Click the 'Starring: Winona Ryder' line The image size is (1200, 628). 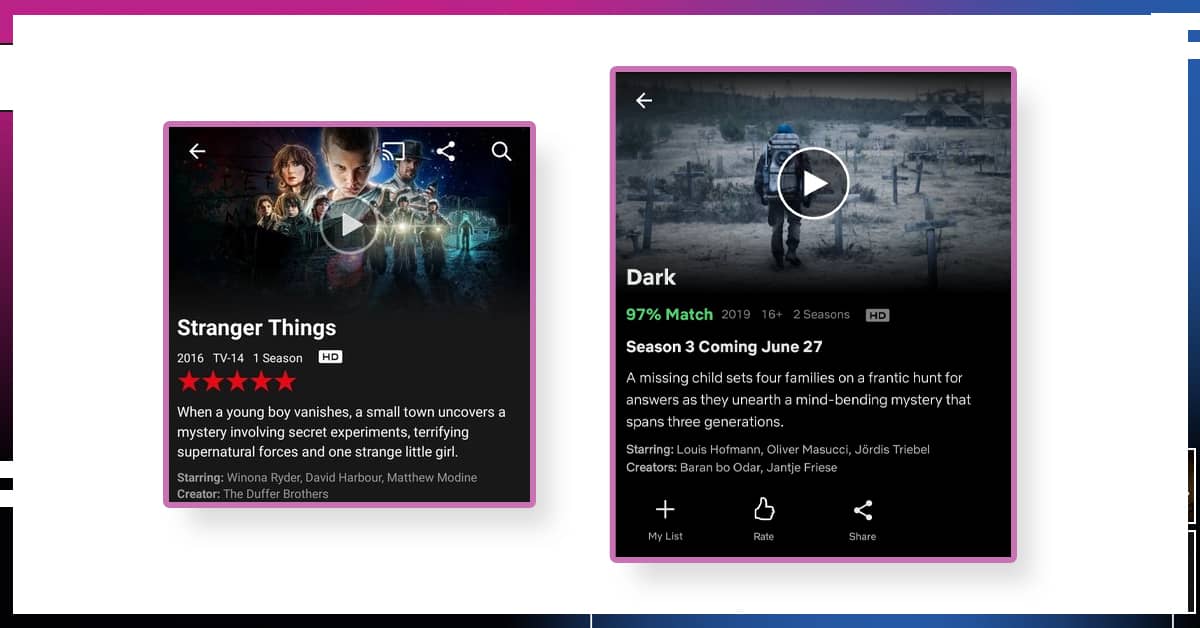pos(327,477)
